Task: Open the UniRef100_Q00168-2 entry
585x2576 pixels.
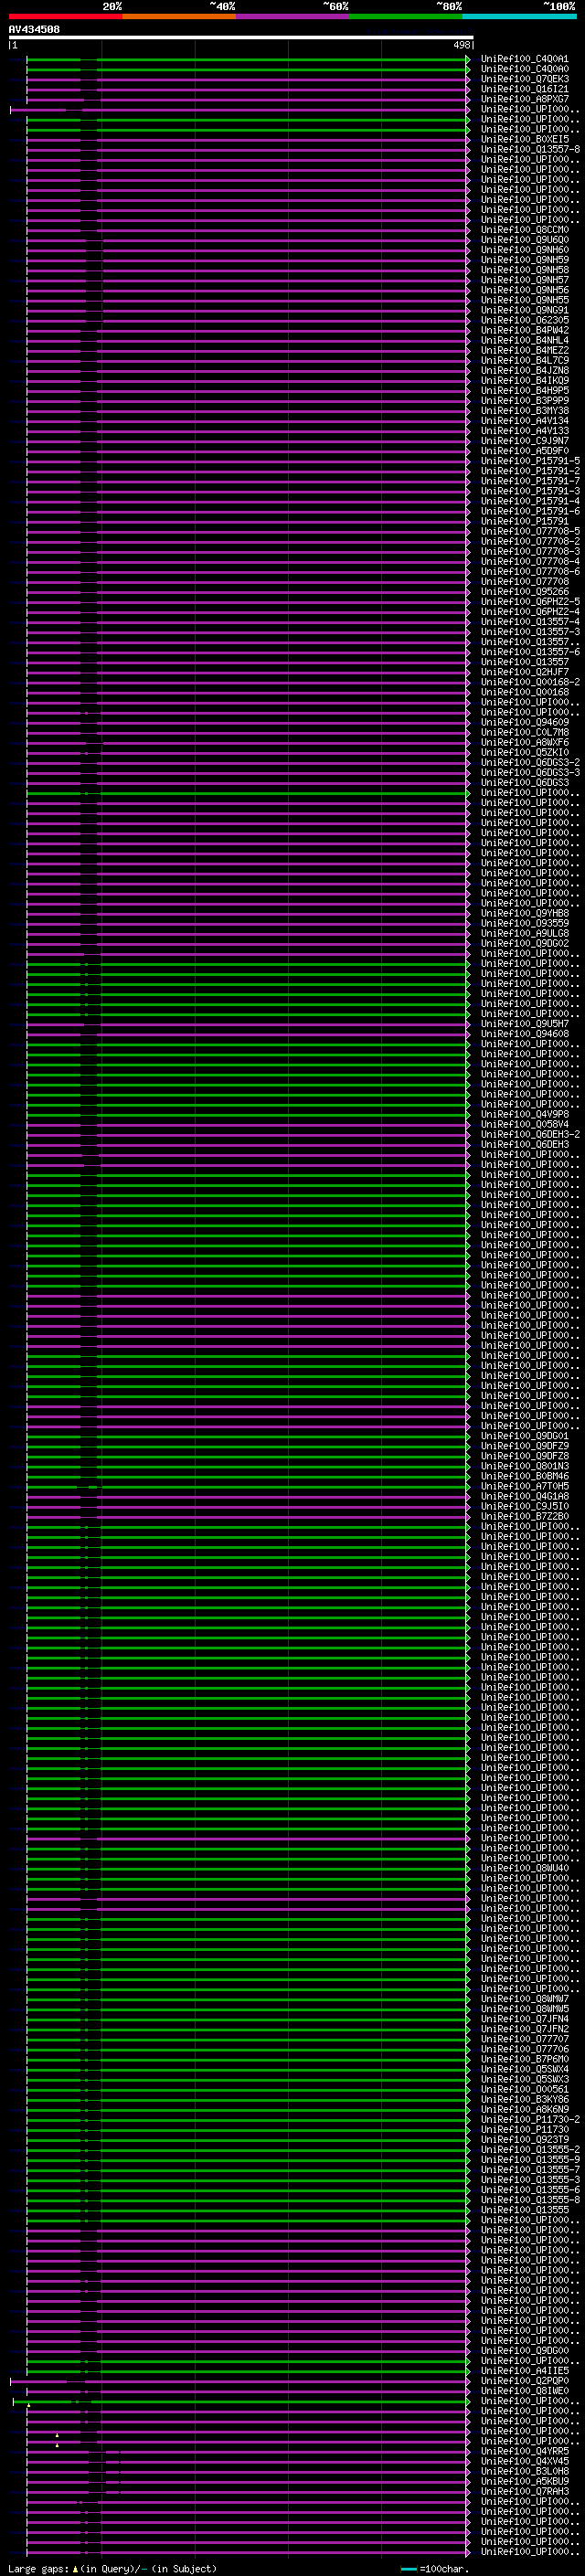Action: tap(530, 682)
